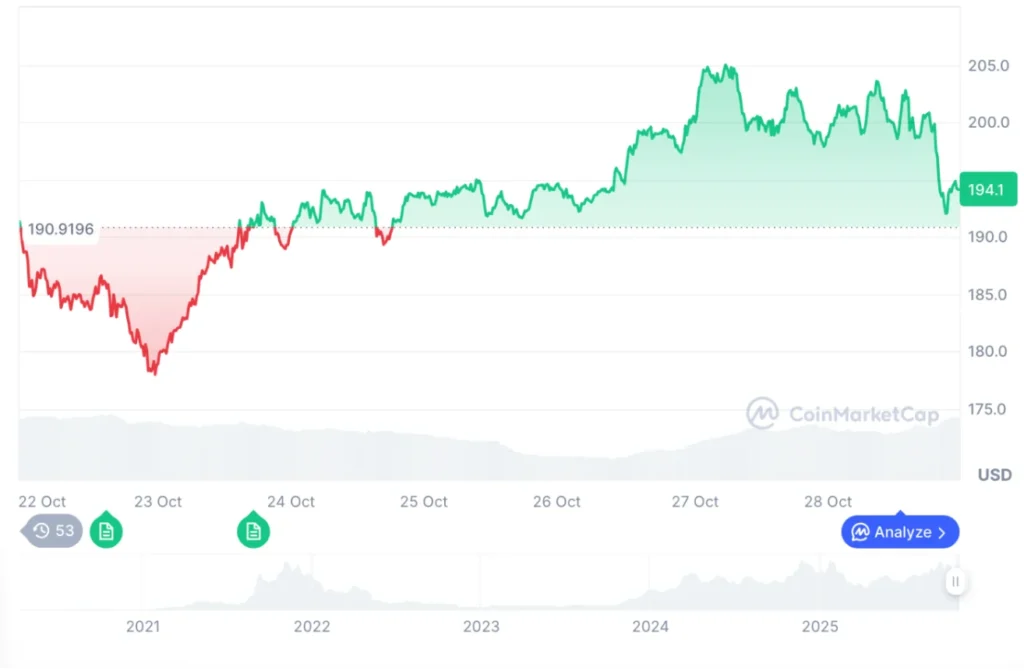1024x671 pixels.
Task: Select the 2023 label on the bottom timeline
Action: point(482,627)
